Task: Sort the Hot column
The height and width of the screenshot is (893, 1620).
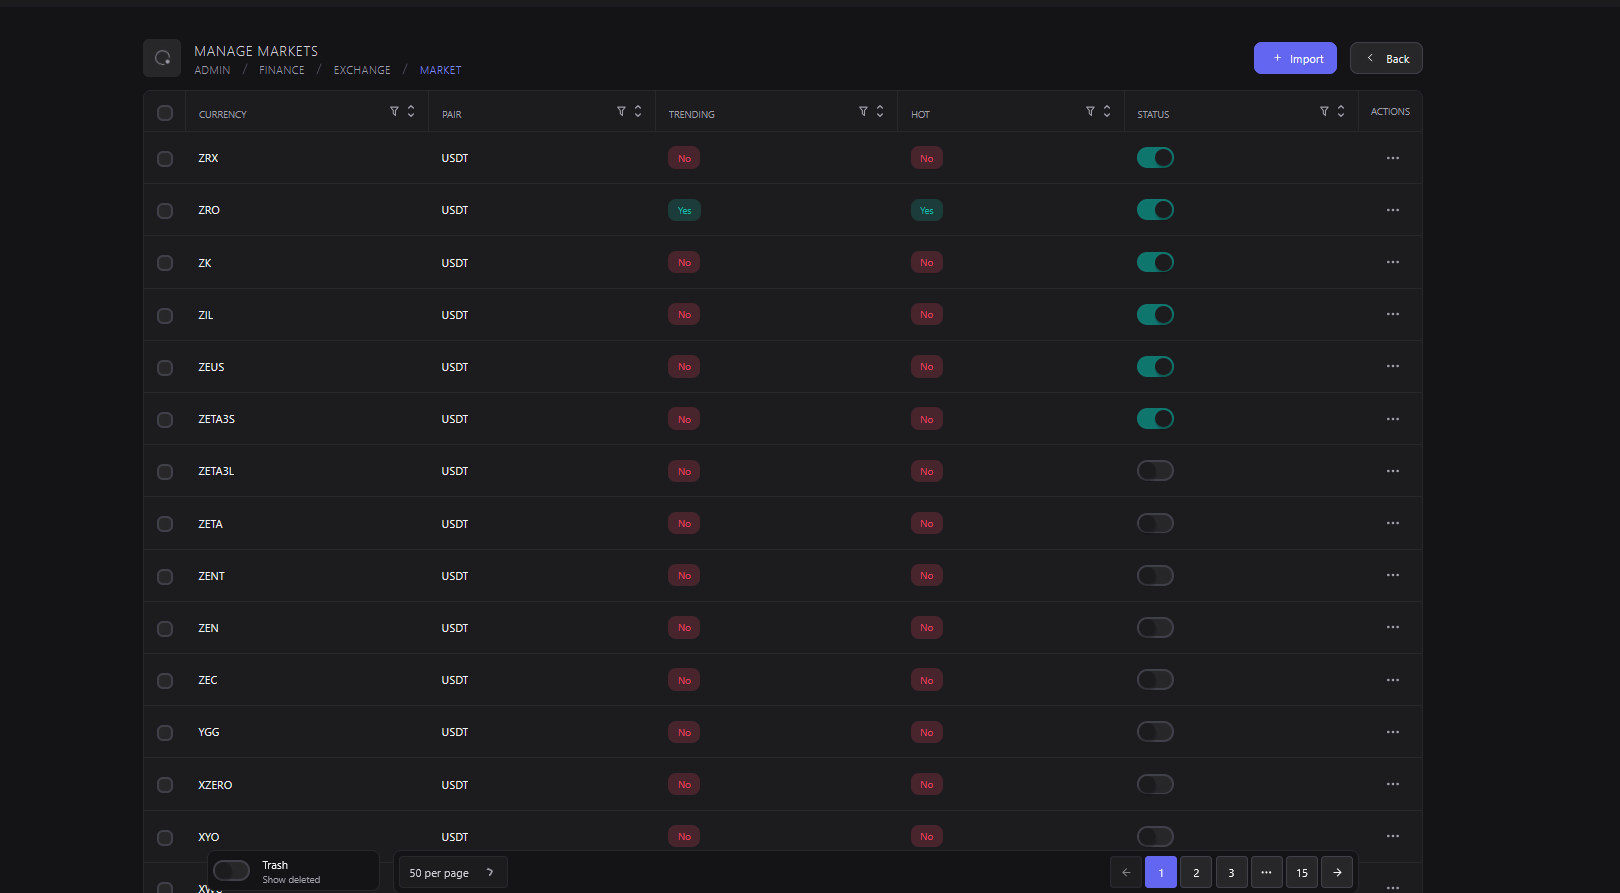Action: coord(1107,112)
